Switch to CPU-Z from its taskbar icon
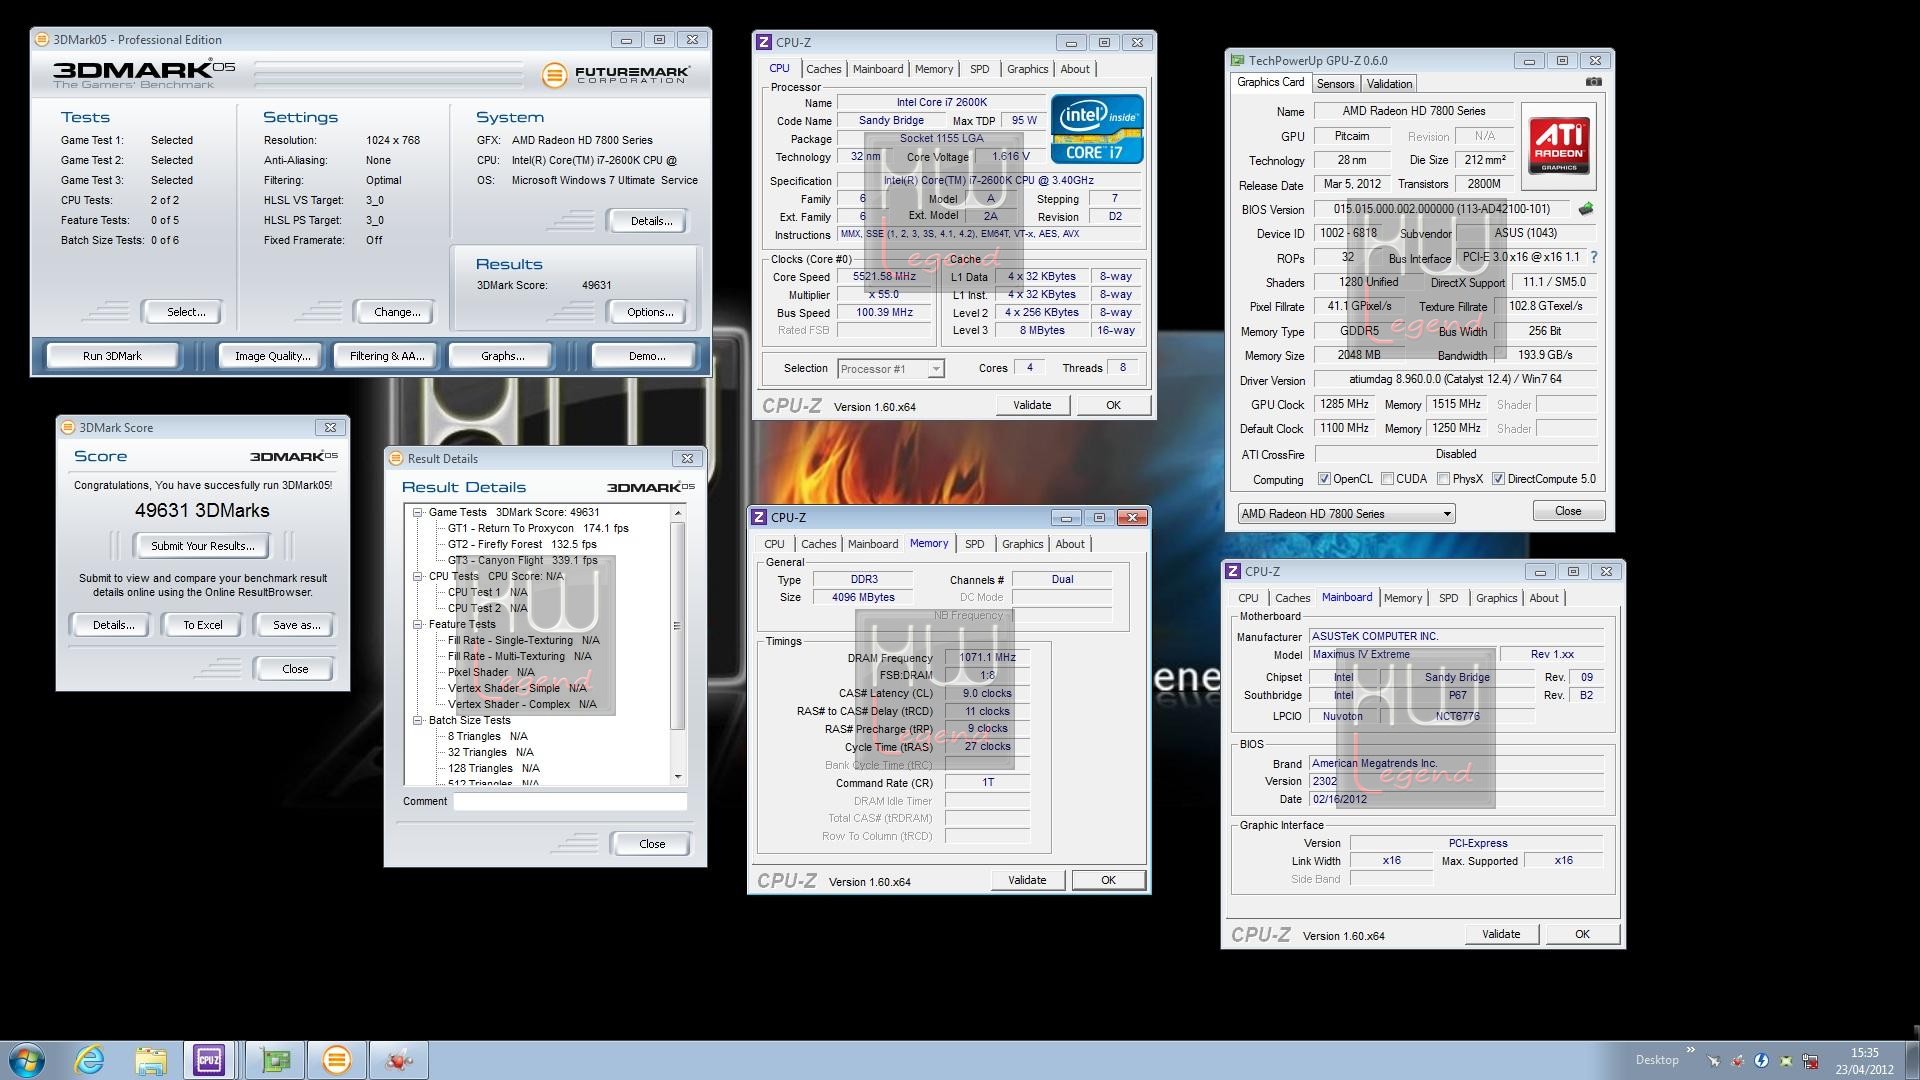 [x=209, y=1060]
